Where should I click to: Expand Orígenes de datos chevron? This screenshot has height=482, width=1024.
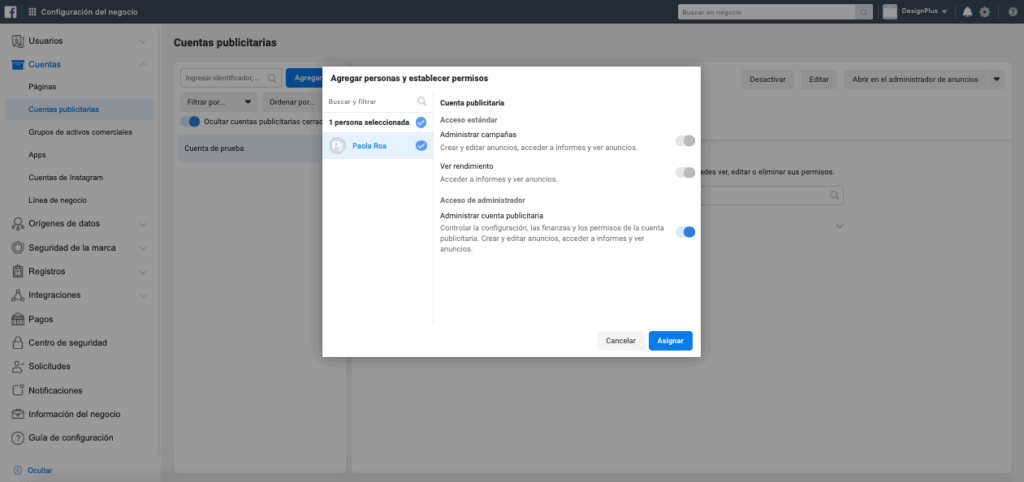click(x=143, y=224)
